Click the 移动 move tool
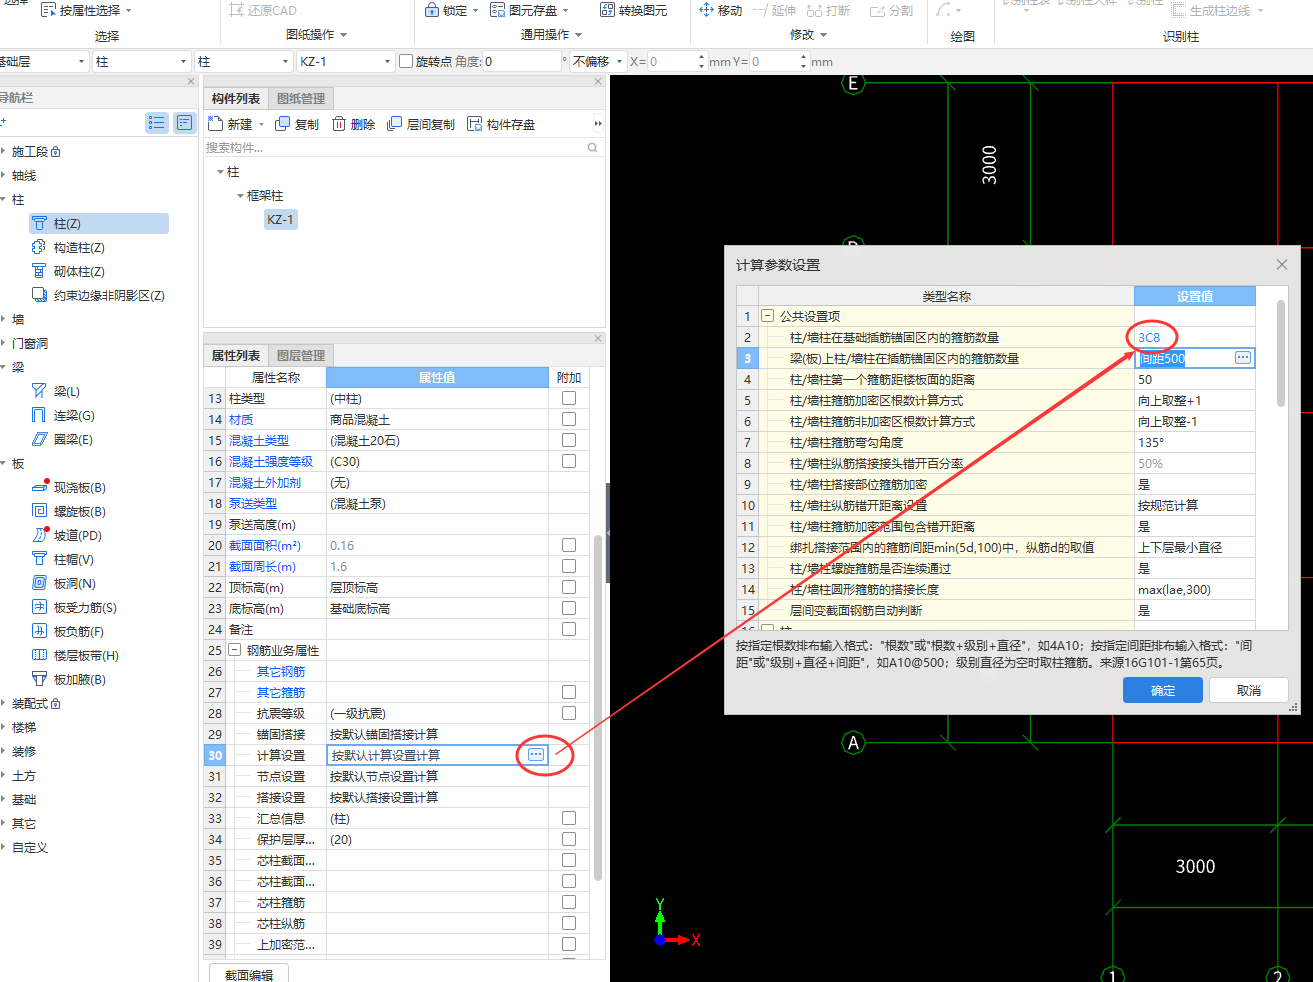 click(x=721, y=10)
